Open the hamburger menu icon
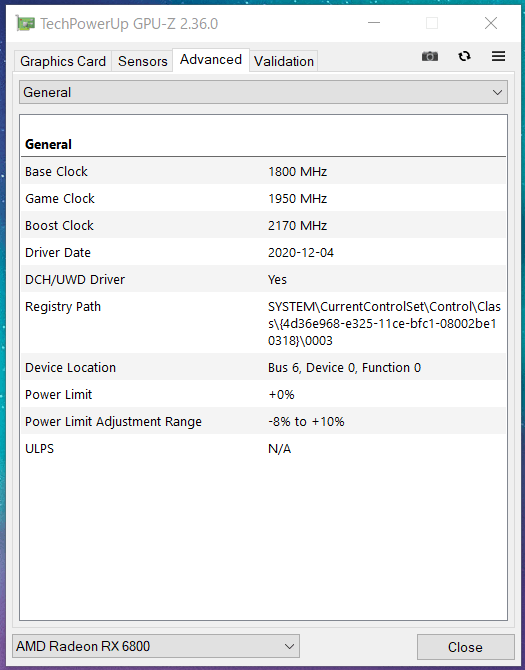Image resolution: width=525 pixels, height=670 pixels. point(498,56)
